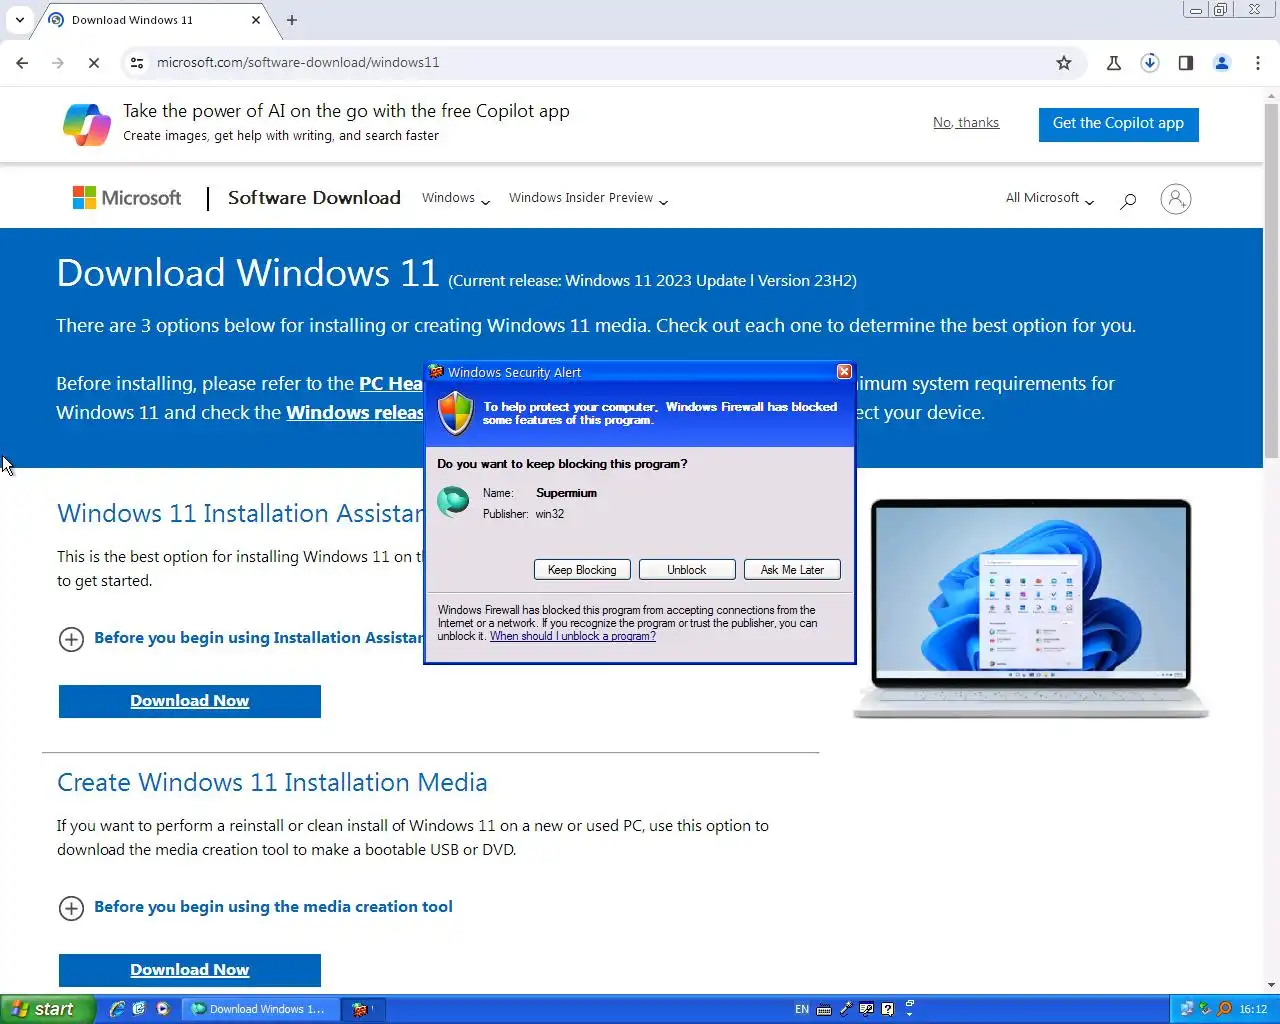Switch to the Download Windows 11 taskbar button
1280x1024 pixels.
[260, 1009]
